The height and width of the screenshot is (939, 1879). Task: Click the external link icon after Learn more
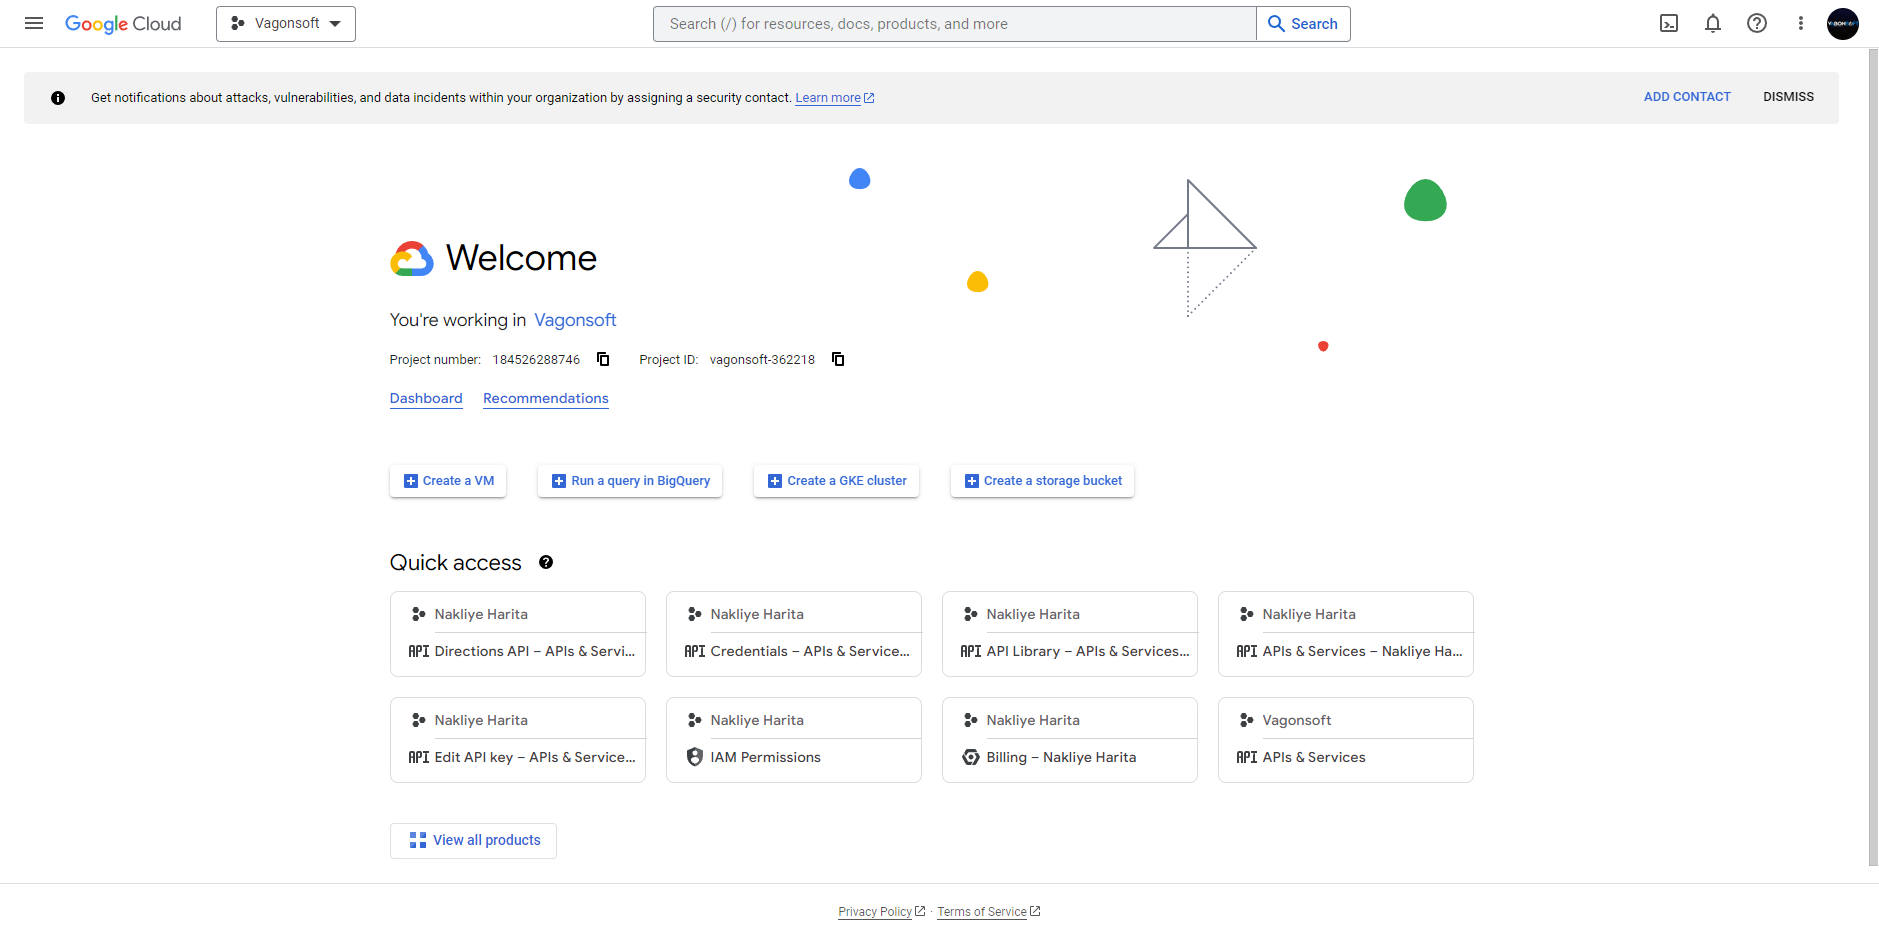click(x=869, y=98)
